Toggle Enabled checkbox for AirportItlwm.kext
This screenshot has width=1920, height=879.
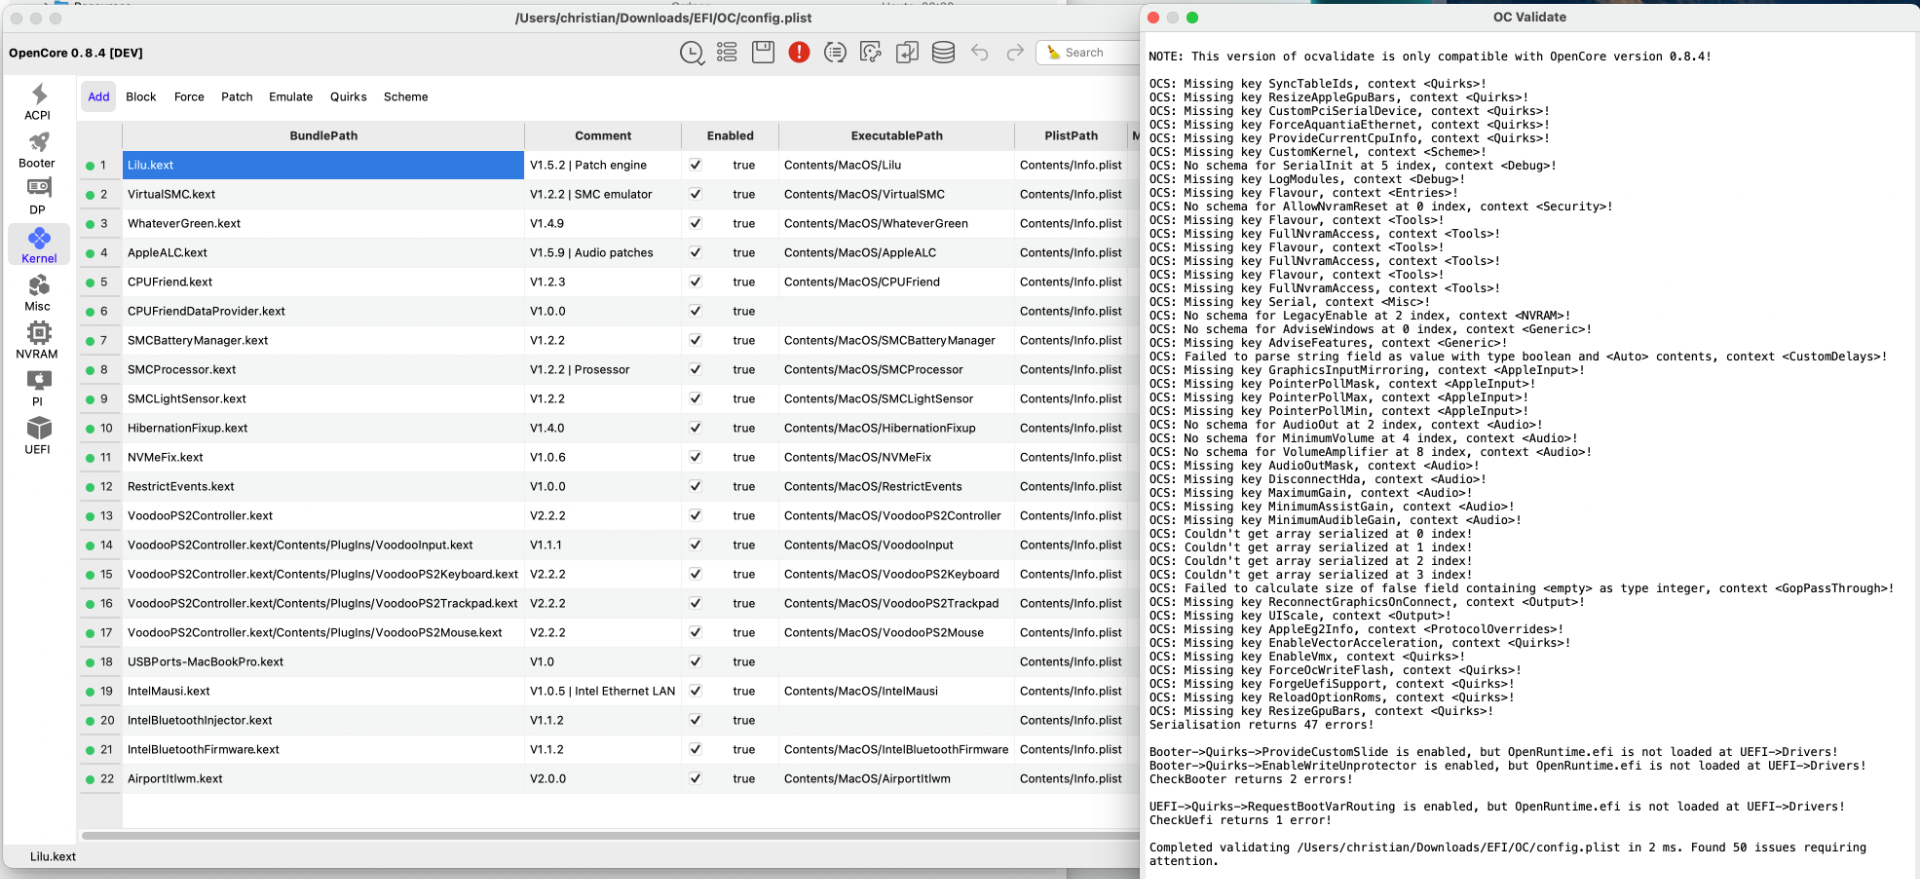click(695, 778)
